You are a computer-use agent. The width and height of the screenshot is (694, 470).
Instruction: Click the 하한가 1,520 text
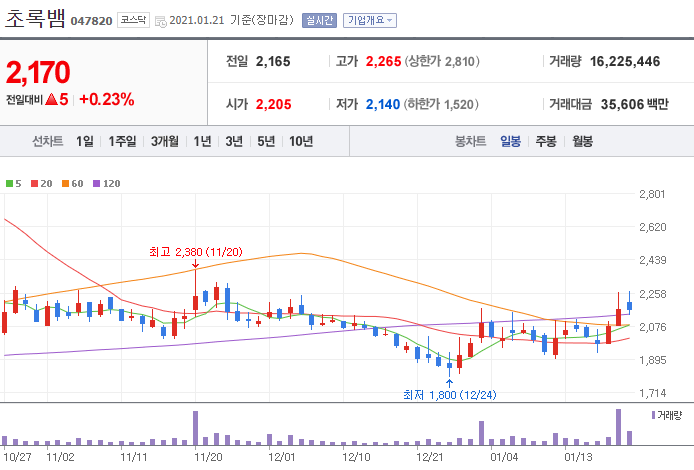coord(441,104)
